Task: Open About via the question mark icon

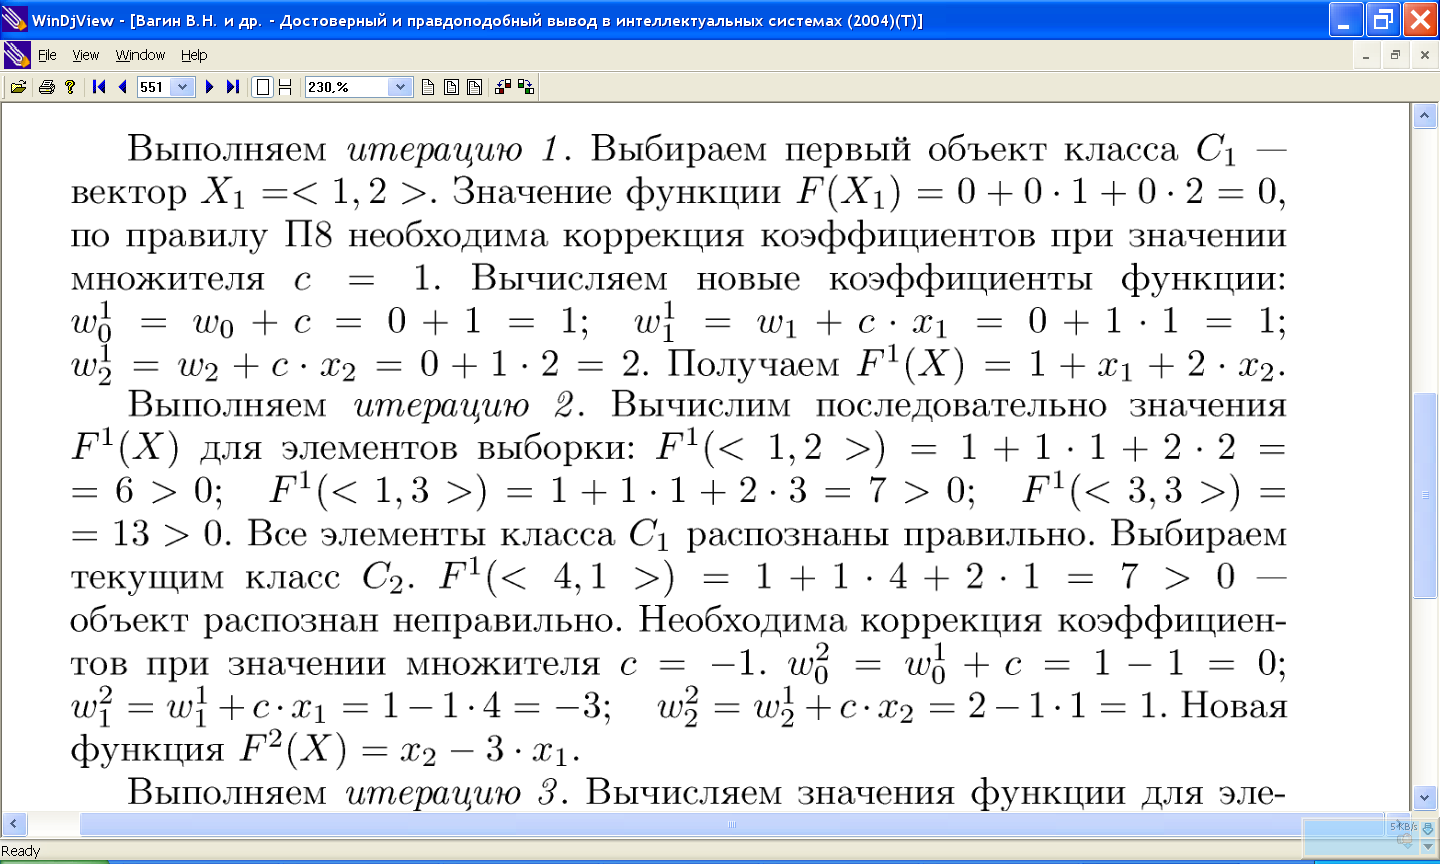Action: 70,87
